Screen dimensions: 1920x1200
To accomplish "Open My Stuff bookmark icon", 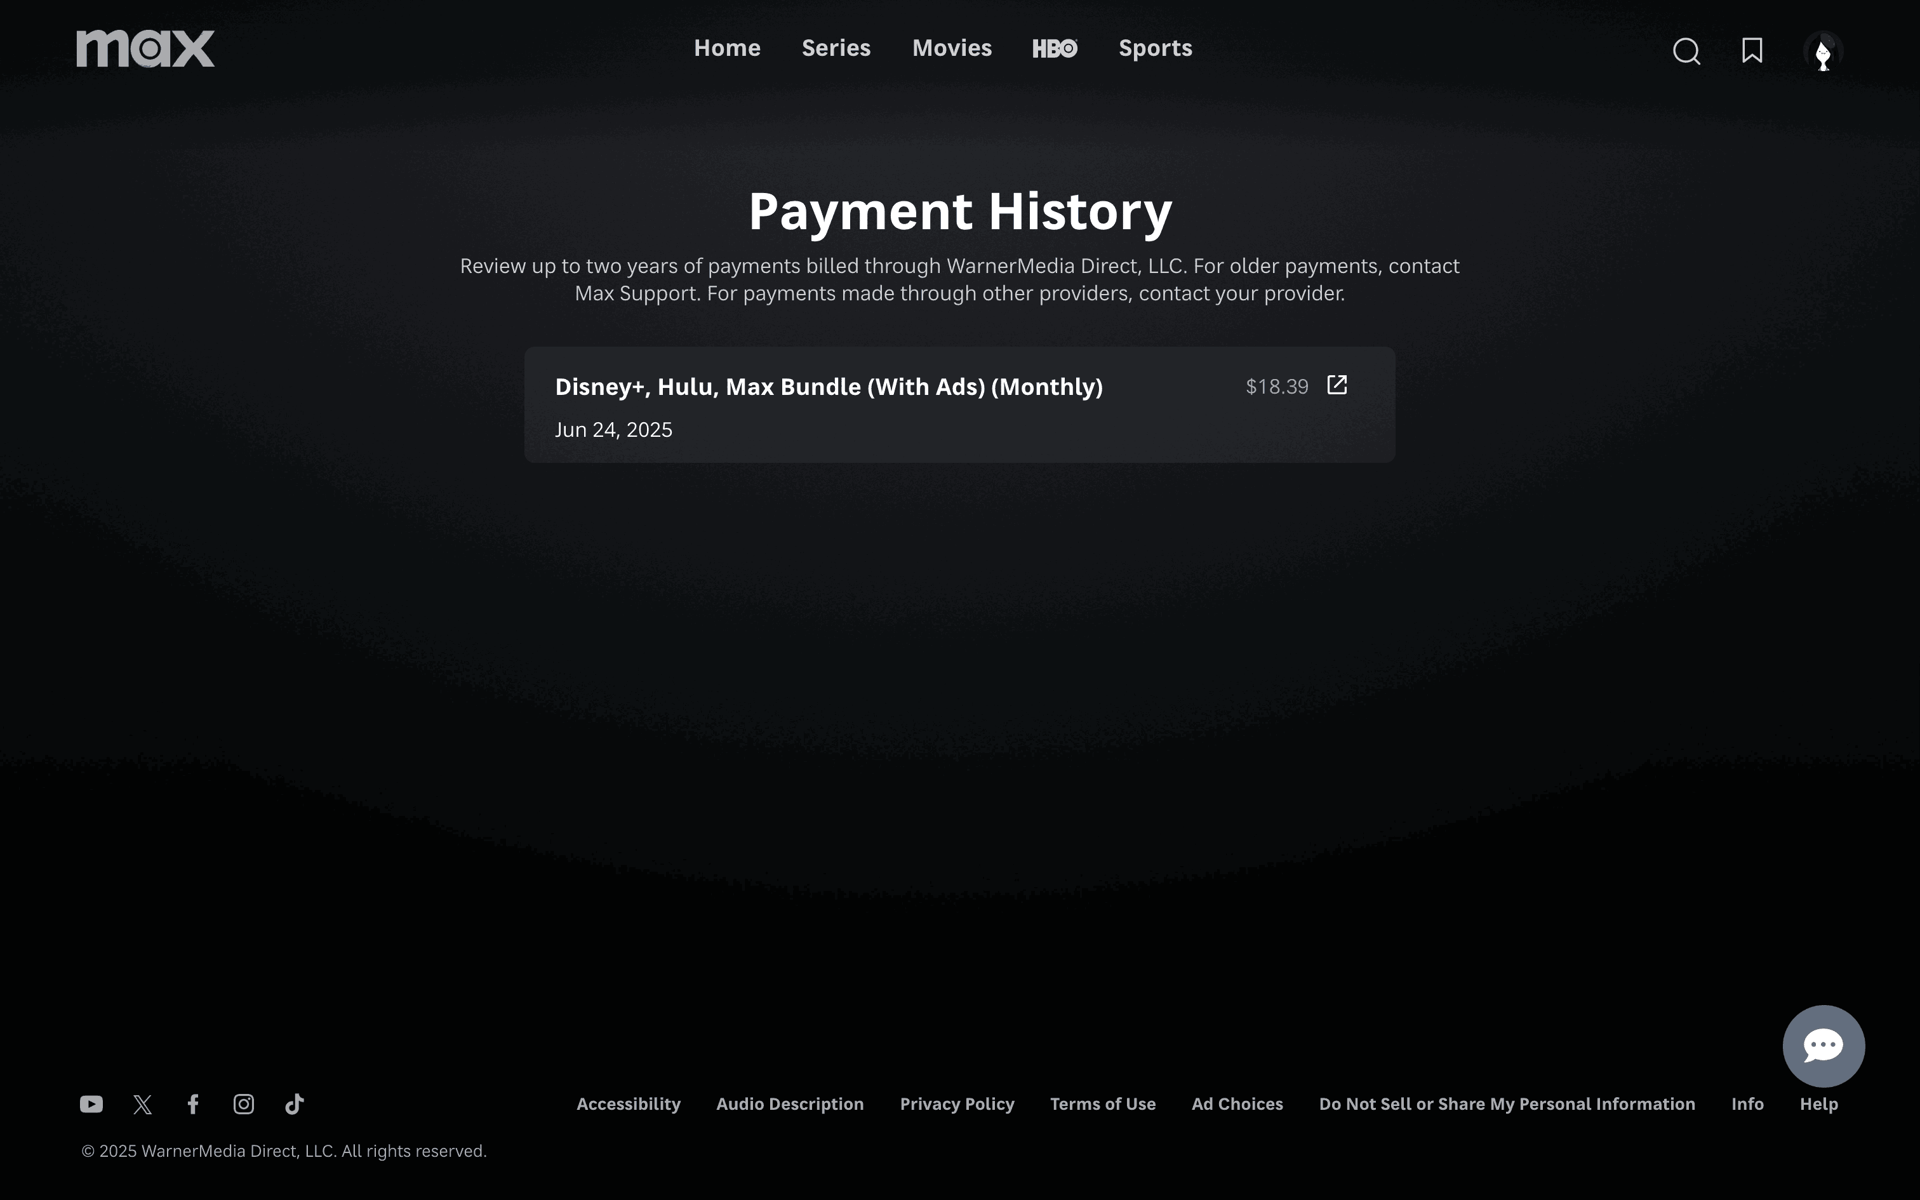I will [1752, 51].
